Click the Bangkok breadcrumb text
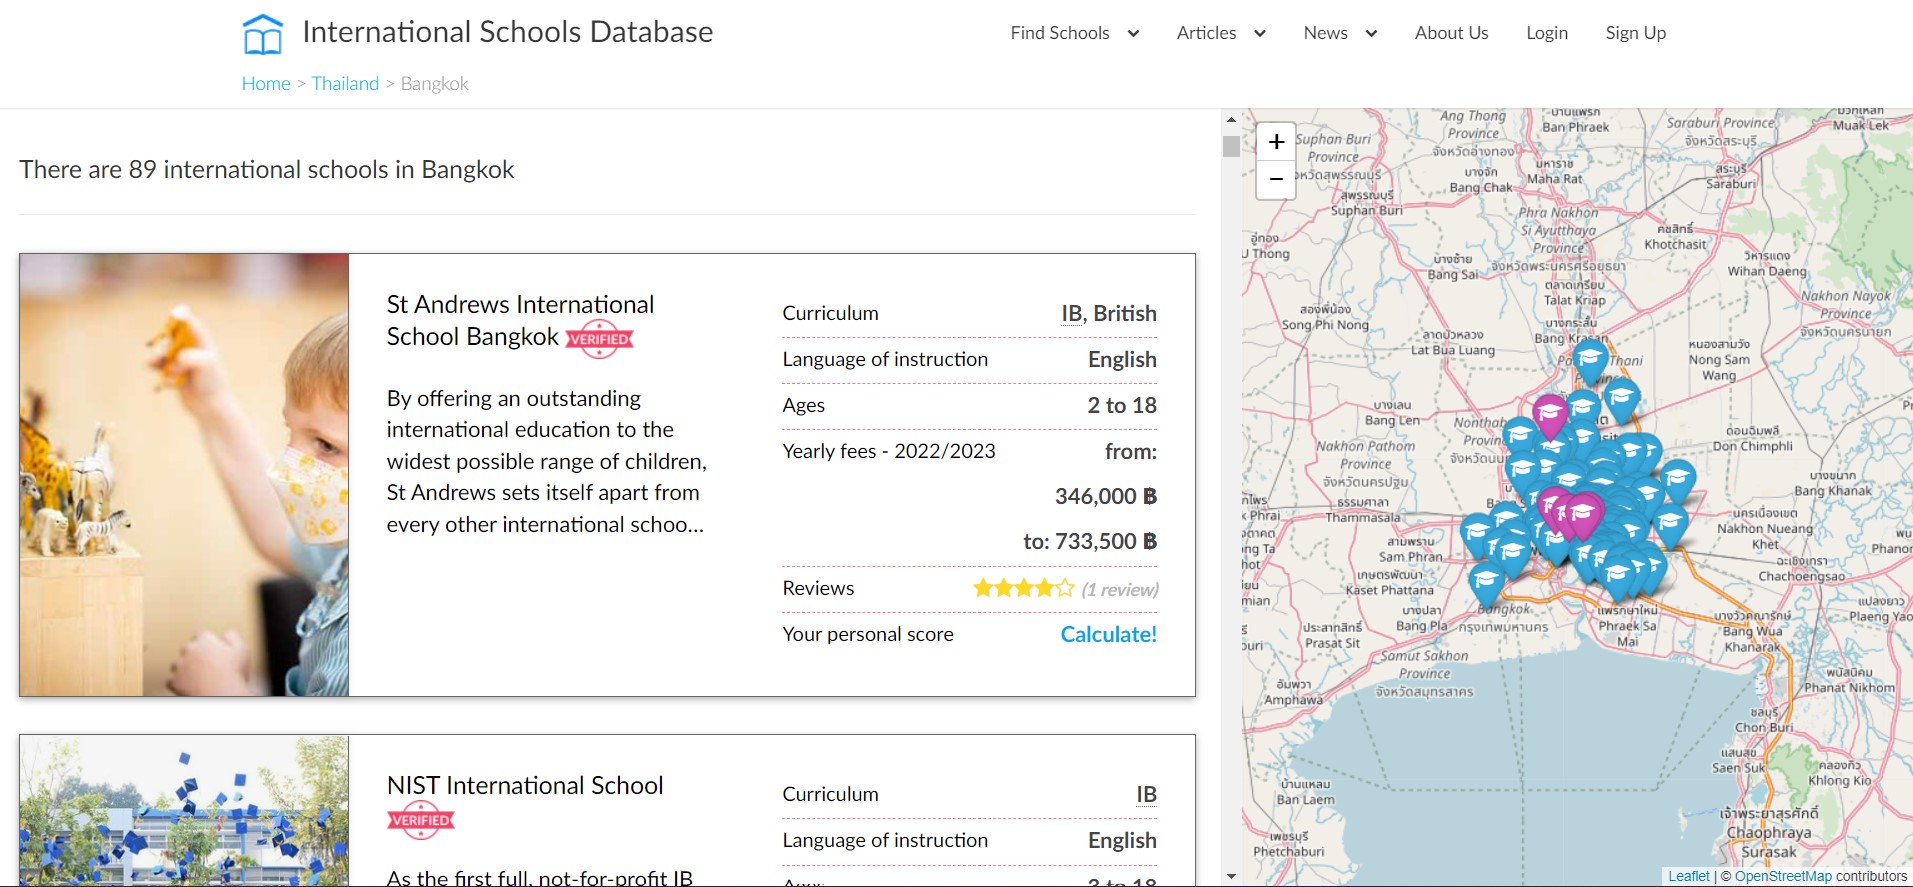 point(434,83)
